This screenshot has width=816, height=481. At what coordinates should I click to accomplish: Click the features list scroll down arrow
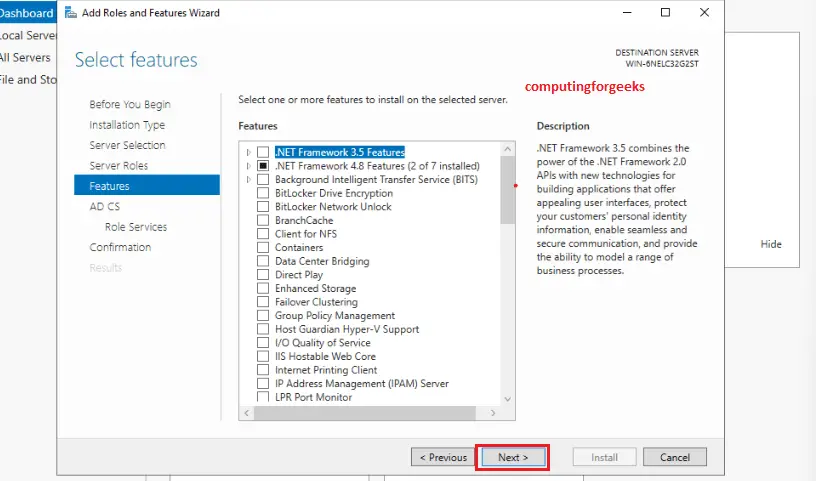507,399
